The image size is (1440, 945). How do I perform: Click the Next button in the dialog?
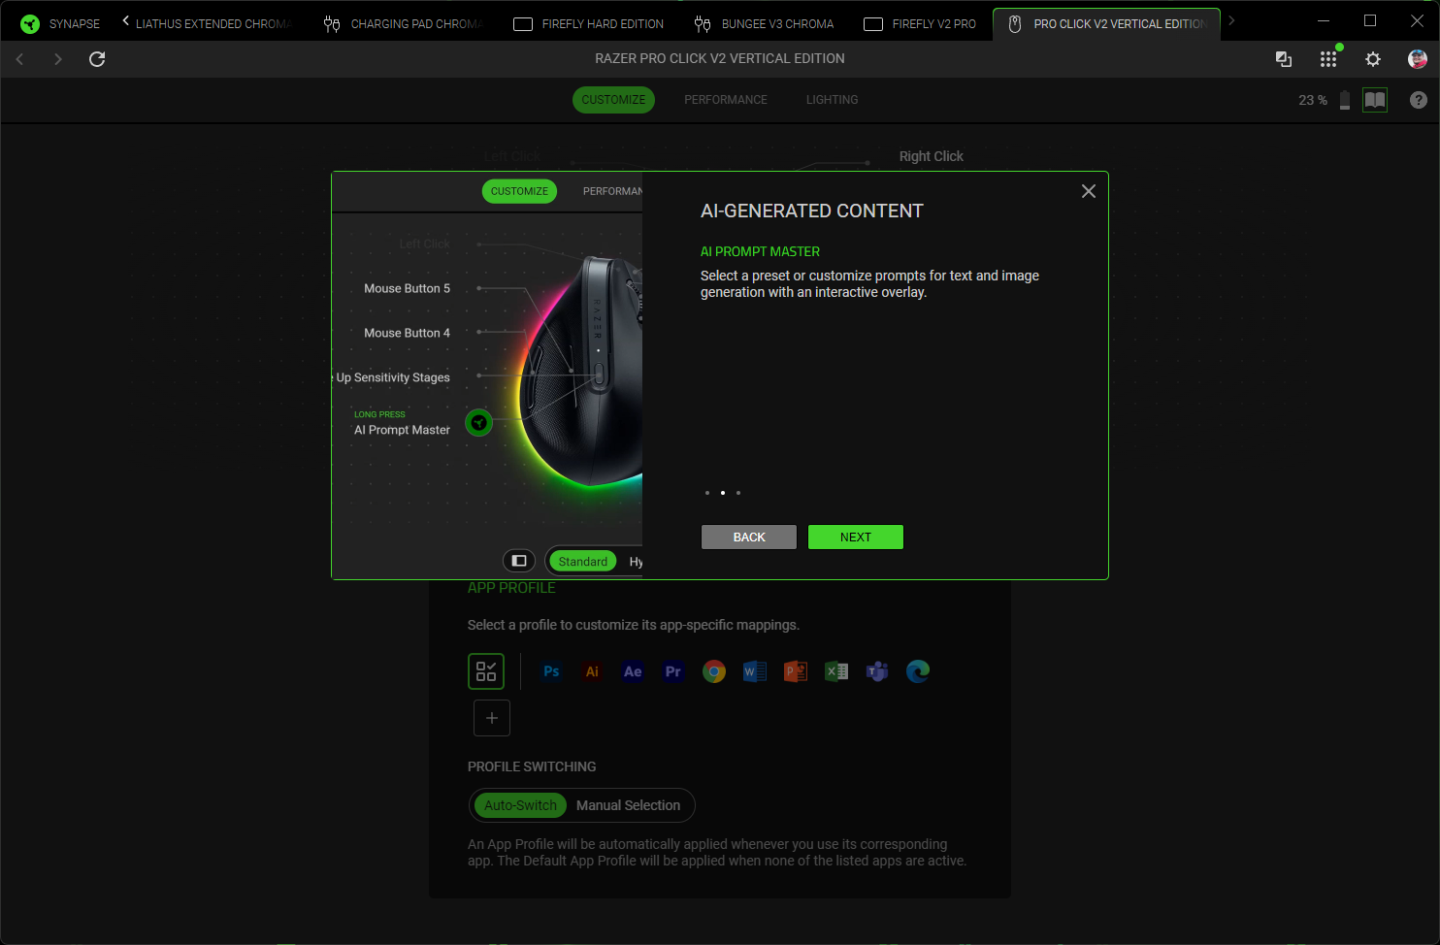pyautogui.click(x=856, y=537)
